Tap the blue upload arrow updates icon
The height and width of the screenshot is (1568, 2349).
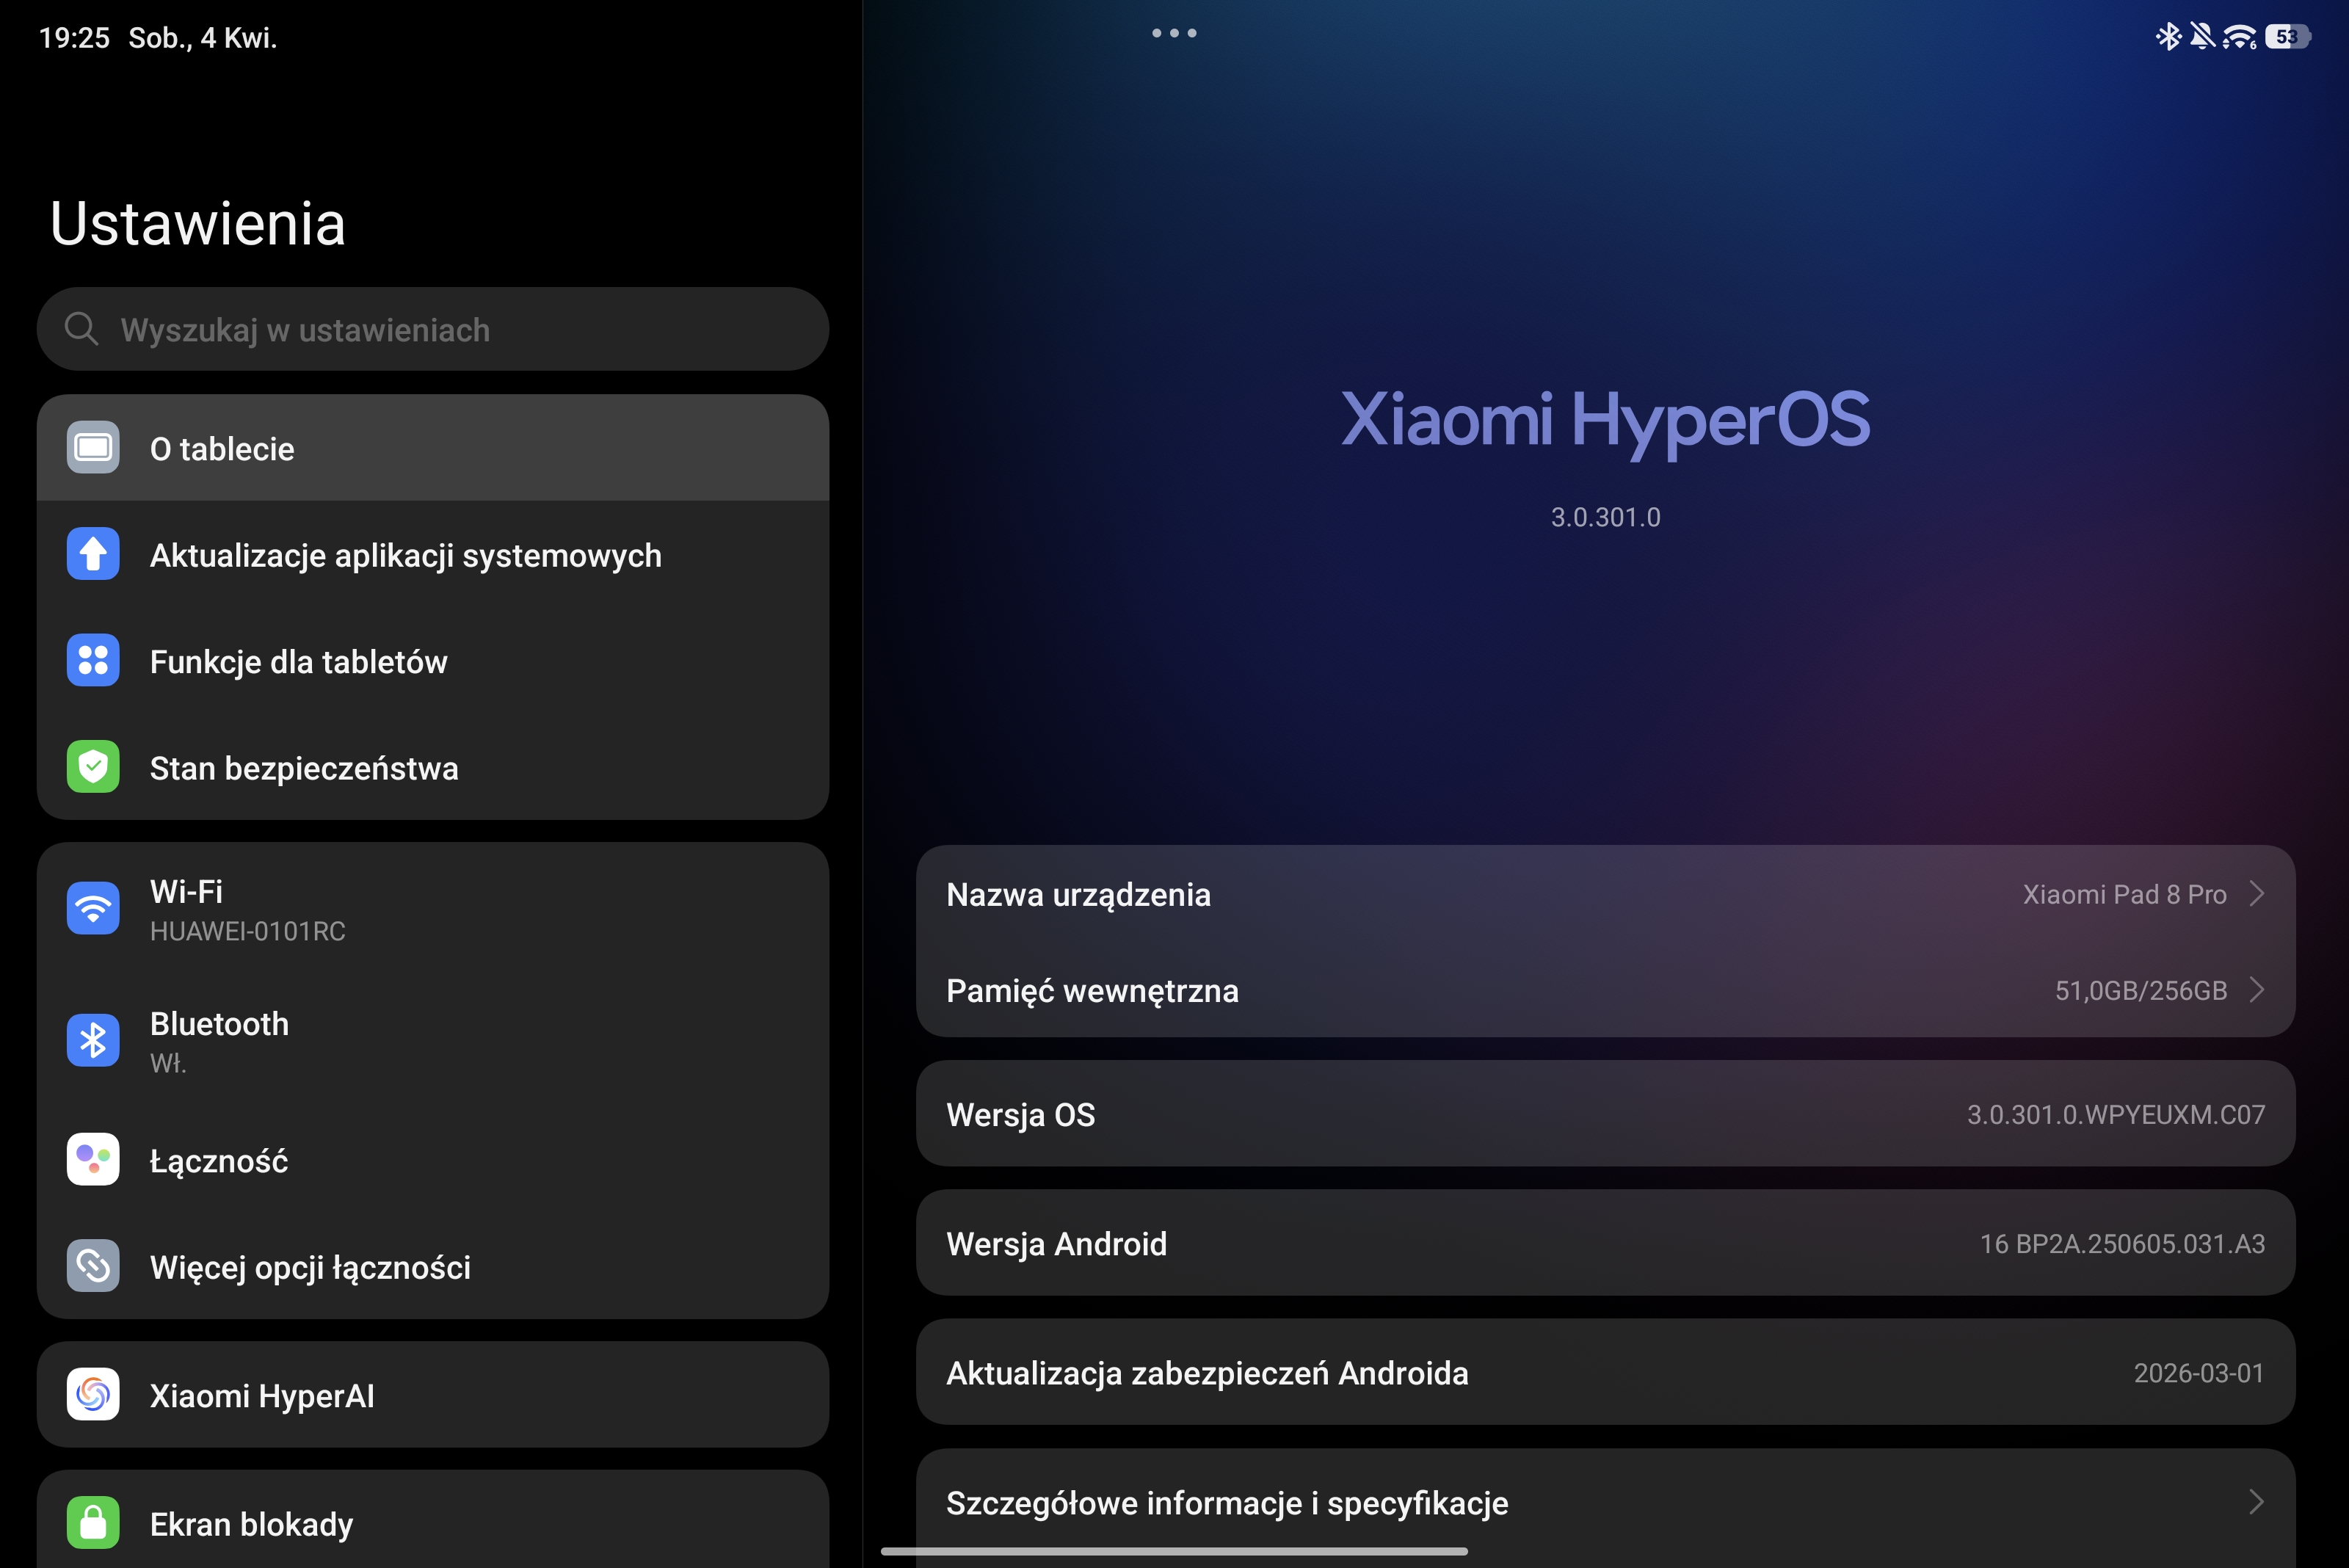click(93, 554)
